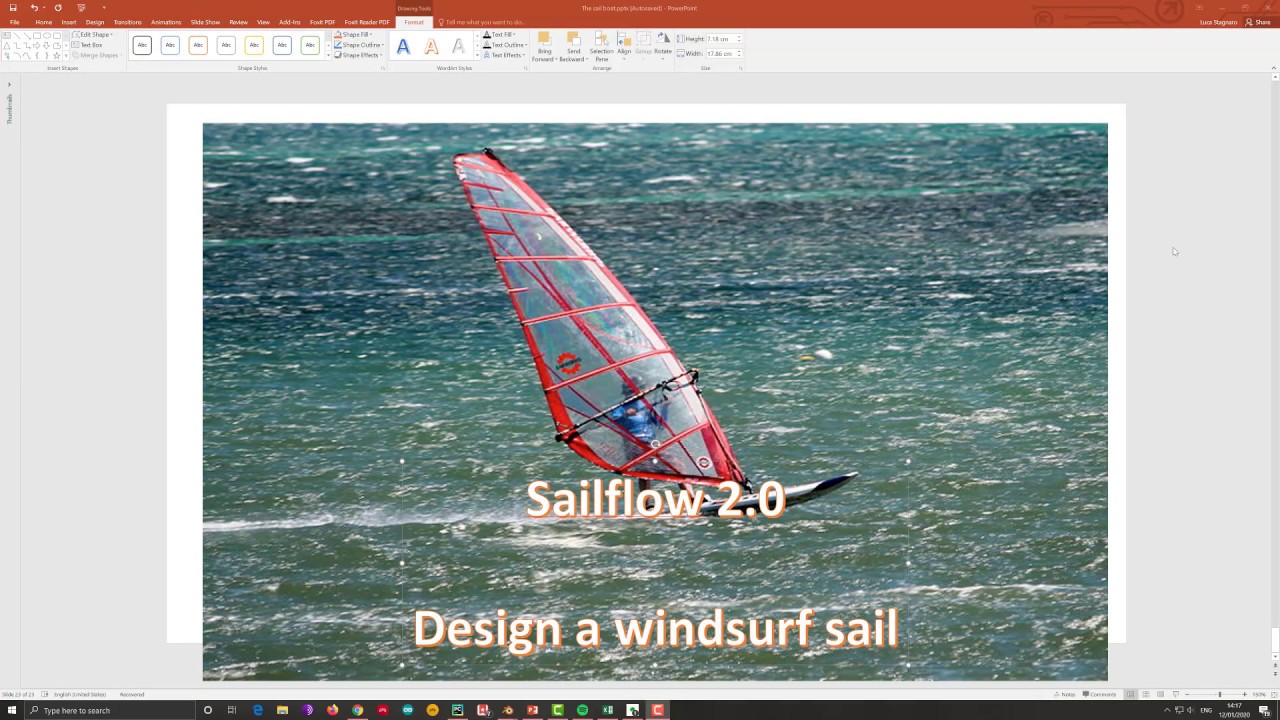Screen dimensions: 1280x720
Task: Click the Save icon in quick access toolbar
Action: [13, 8]
